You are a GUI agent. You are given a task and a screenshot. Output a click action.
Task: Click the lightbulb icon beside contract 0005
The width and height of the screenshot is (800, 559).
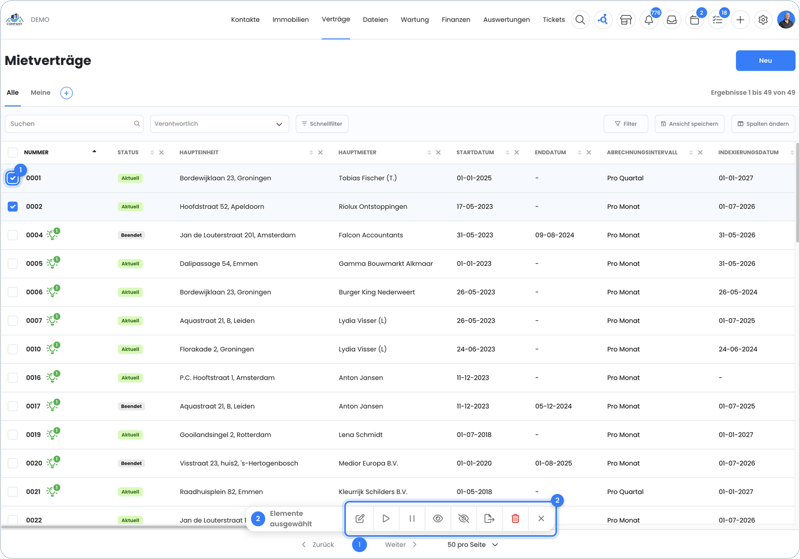pos(53,263)
